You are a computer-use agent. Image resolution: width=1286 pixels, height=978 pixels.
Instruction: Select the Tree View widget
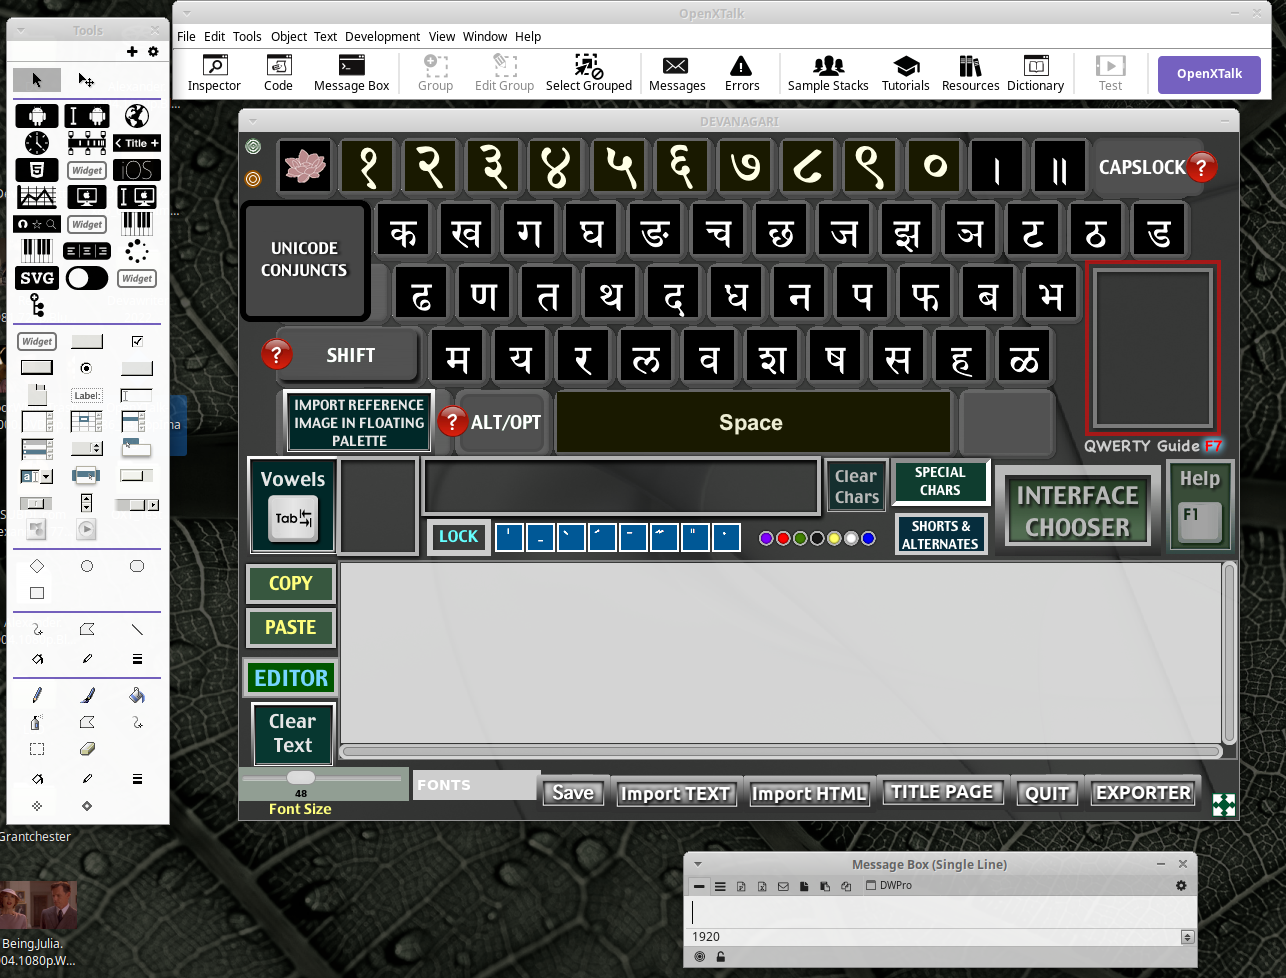(37, 305)
